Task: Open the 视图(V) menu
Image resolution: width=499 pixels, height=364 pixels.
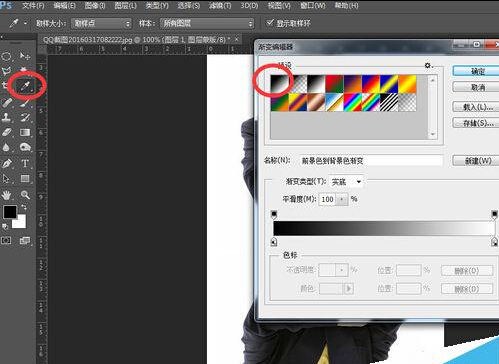Action: click(279, 6)
